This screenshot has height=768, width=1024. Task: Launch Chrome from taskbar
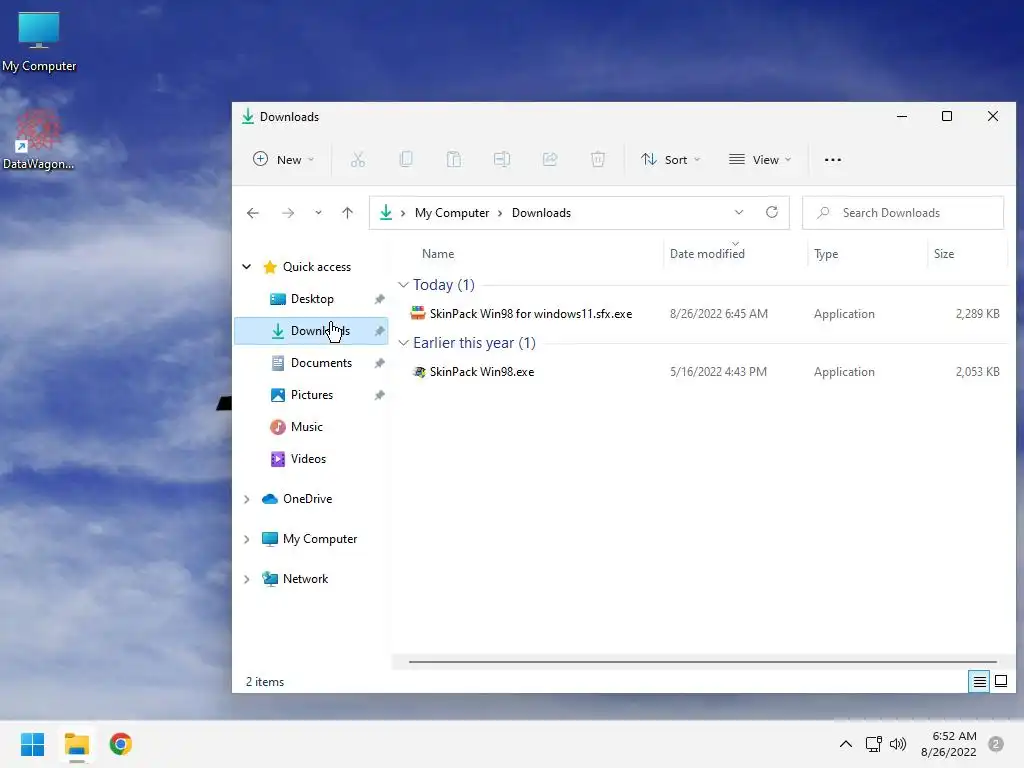point(121,744)
